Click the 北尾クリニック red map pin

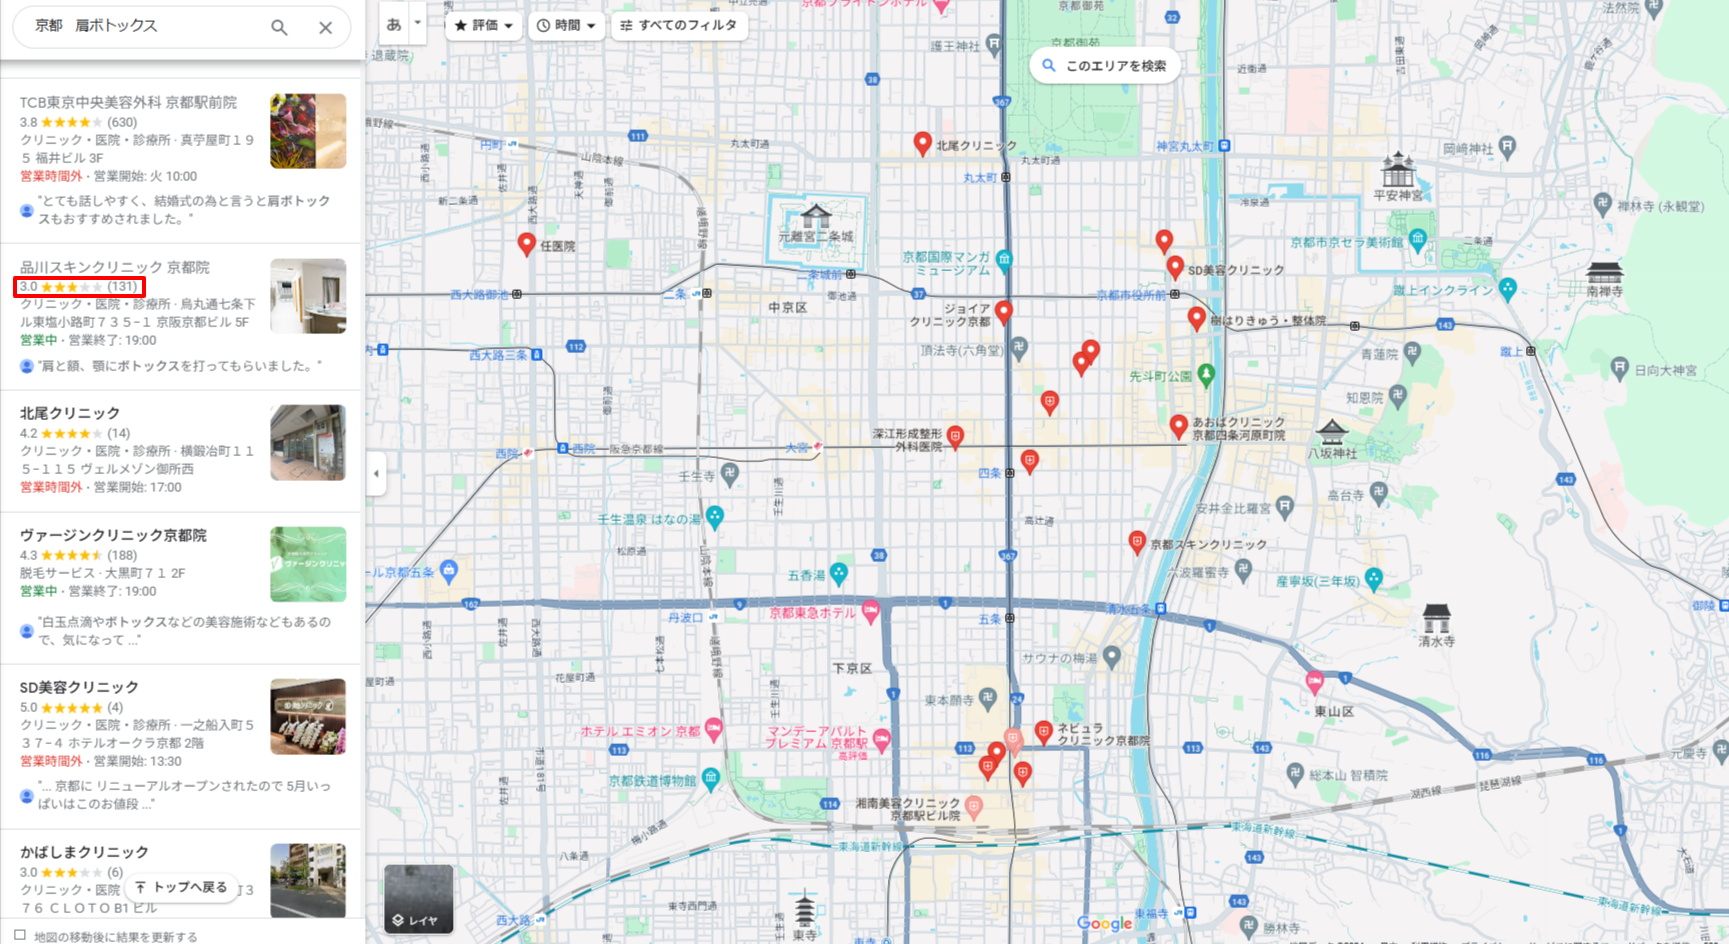(922, 144)
